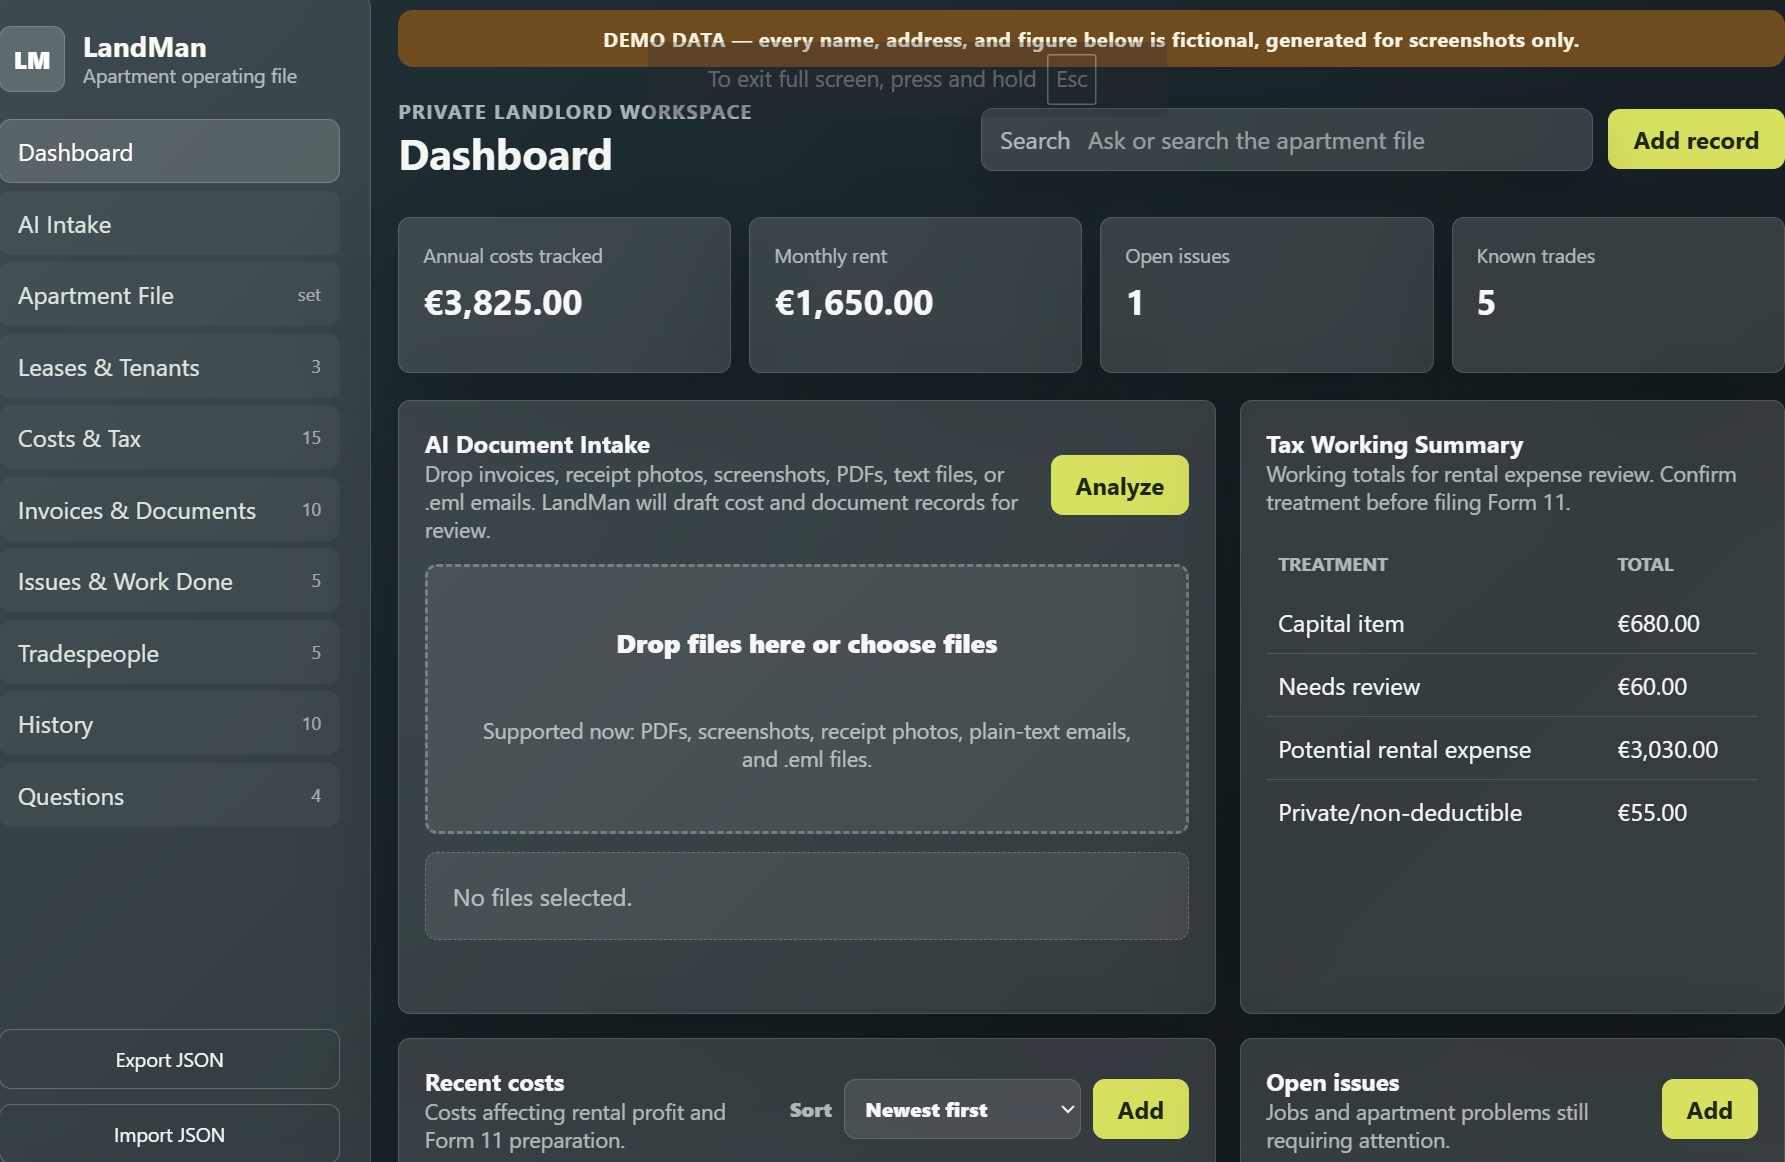Click the Monthly rent card

point(915,295)
